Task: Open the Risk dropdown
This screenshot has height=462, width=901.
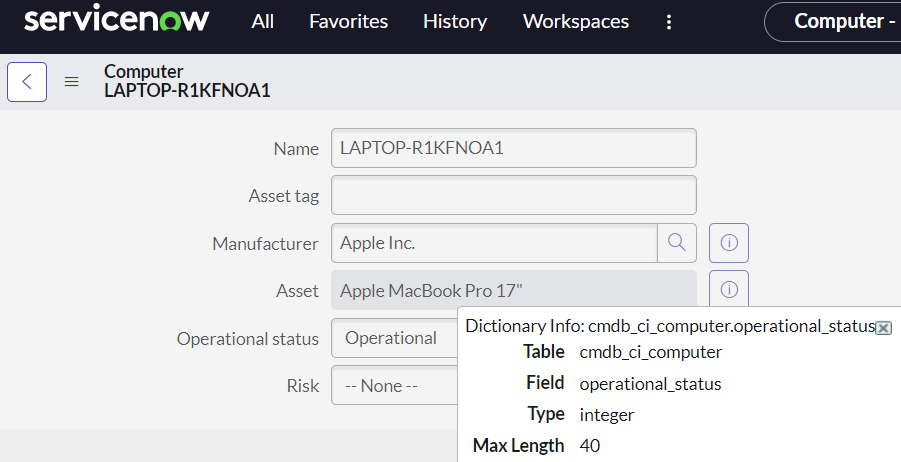Action: point(395,385)
